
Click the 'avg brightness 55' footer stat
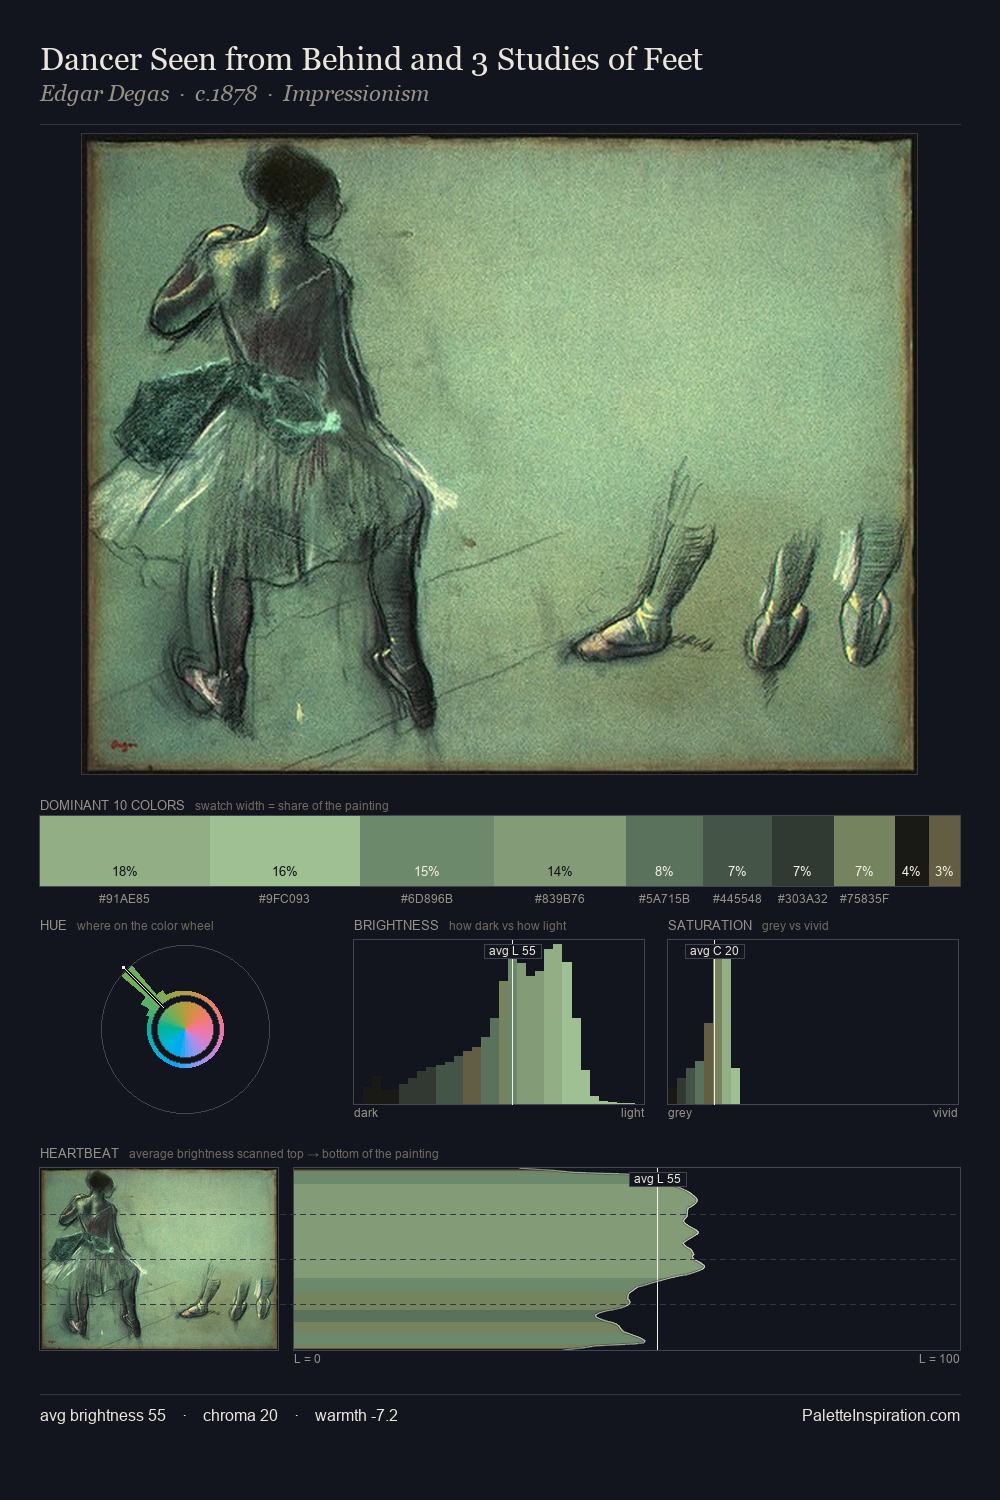(103, 1415)
